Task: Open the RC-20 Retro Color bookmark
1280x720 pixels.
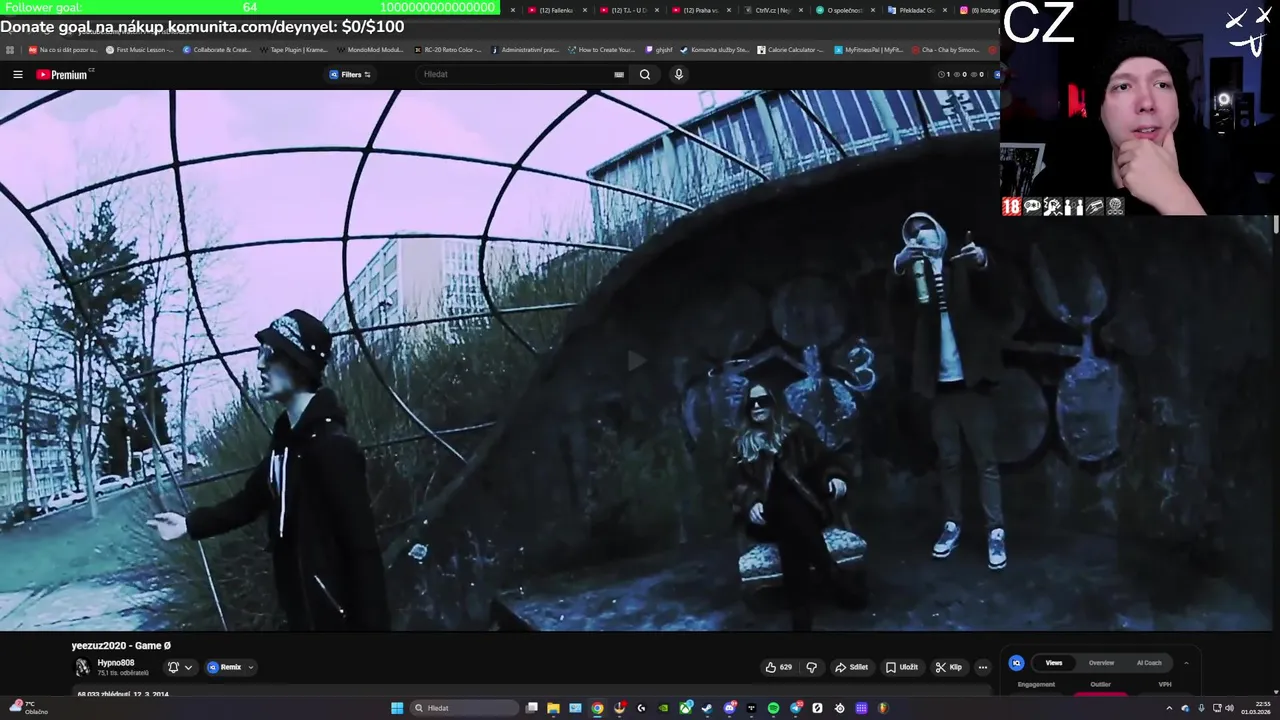Action: 447,49
